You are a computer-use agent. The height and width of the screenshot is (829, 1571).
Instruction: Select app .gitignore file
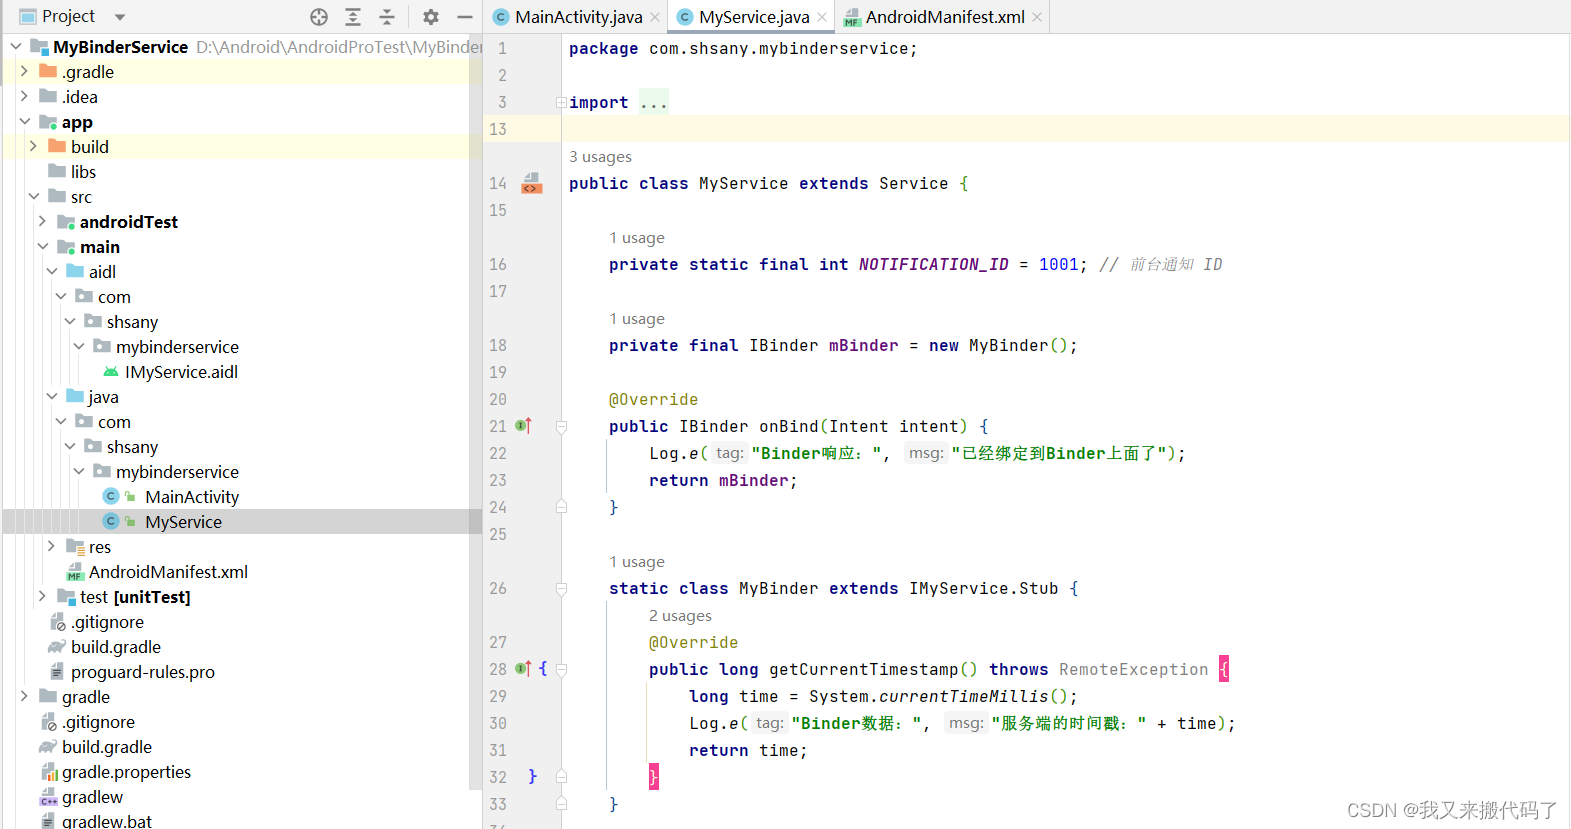[107, 622]
